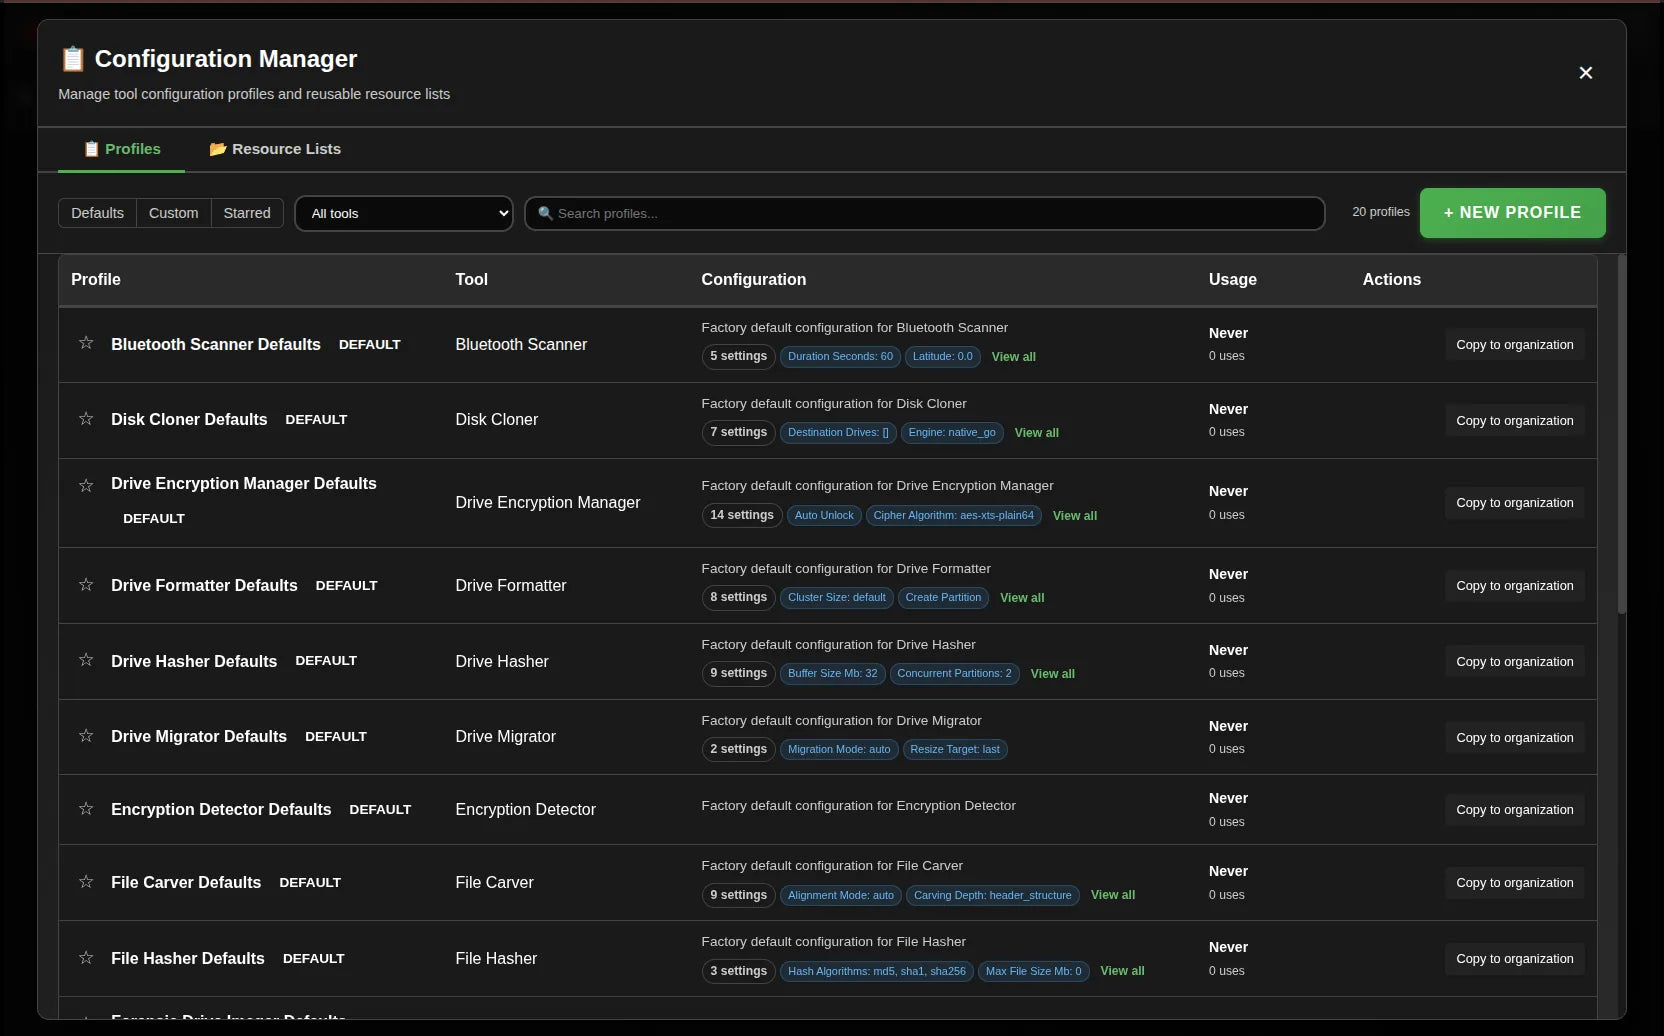View all settings for Disk Cloner
This screenshot has width=1664, height=1036.
coord(1036,433)
